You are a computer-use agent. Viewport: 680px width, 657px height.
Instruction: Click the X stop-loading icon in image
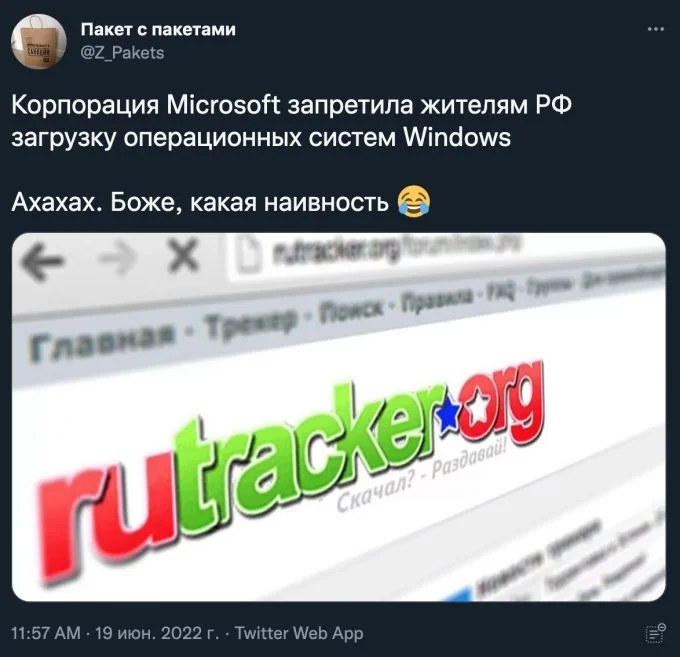point(183,255)
